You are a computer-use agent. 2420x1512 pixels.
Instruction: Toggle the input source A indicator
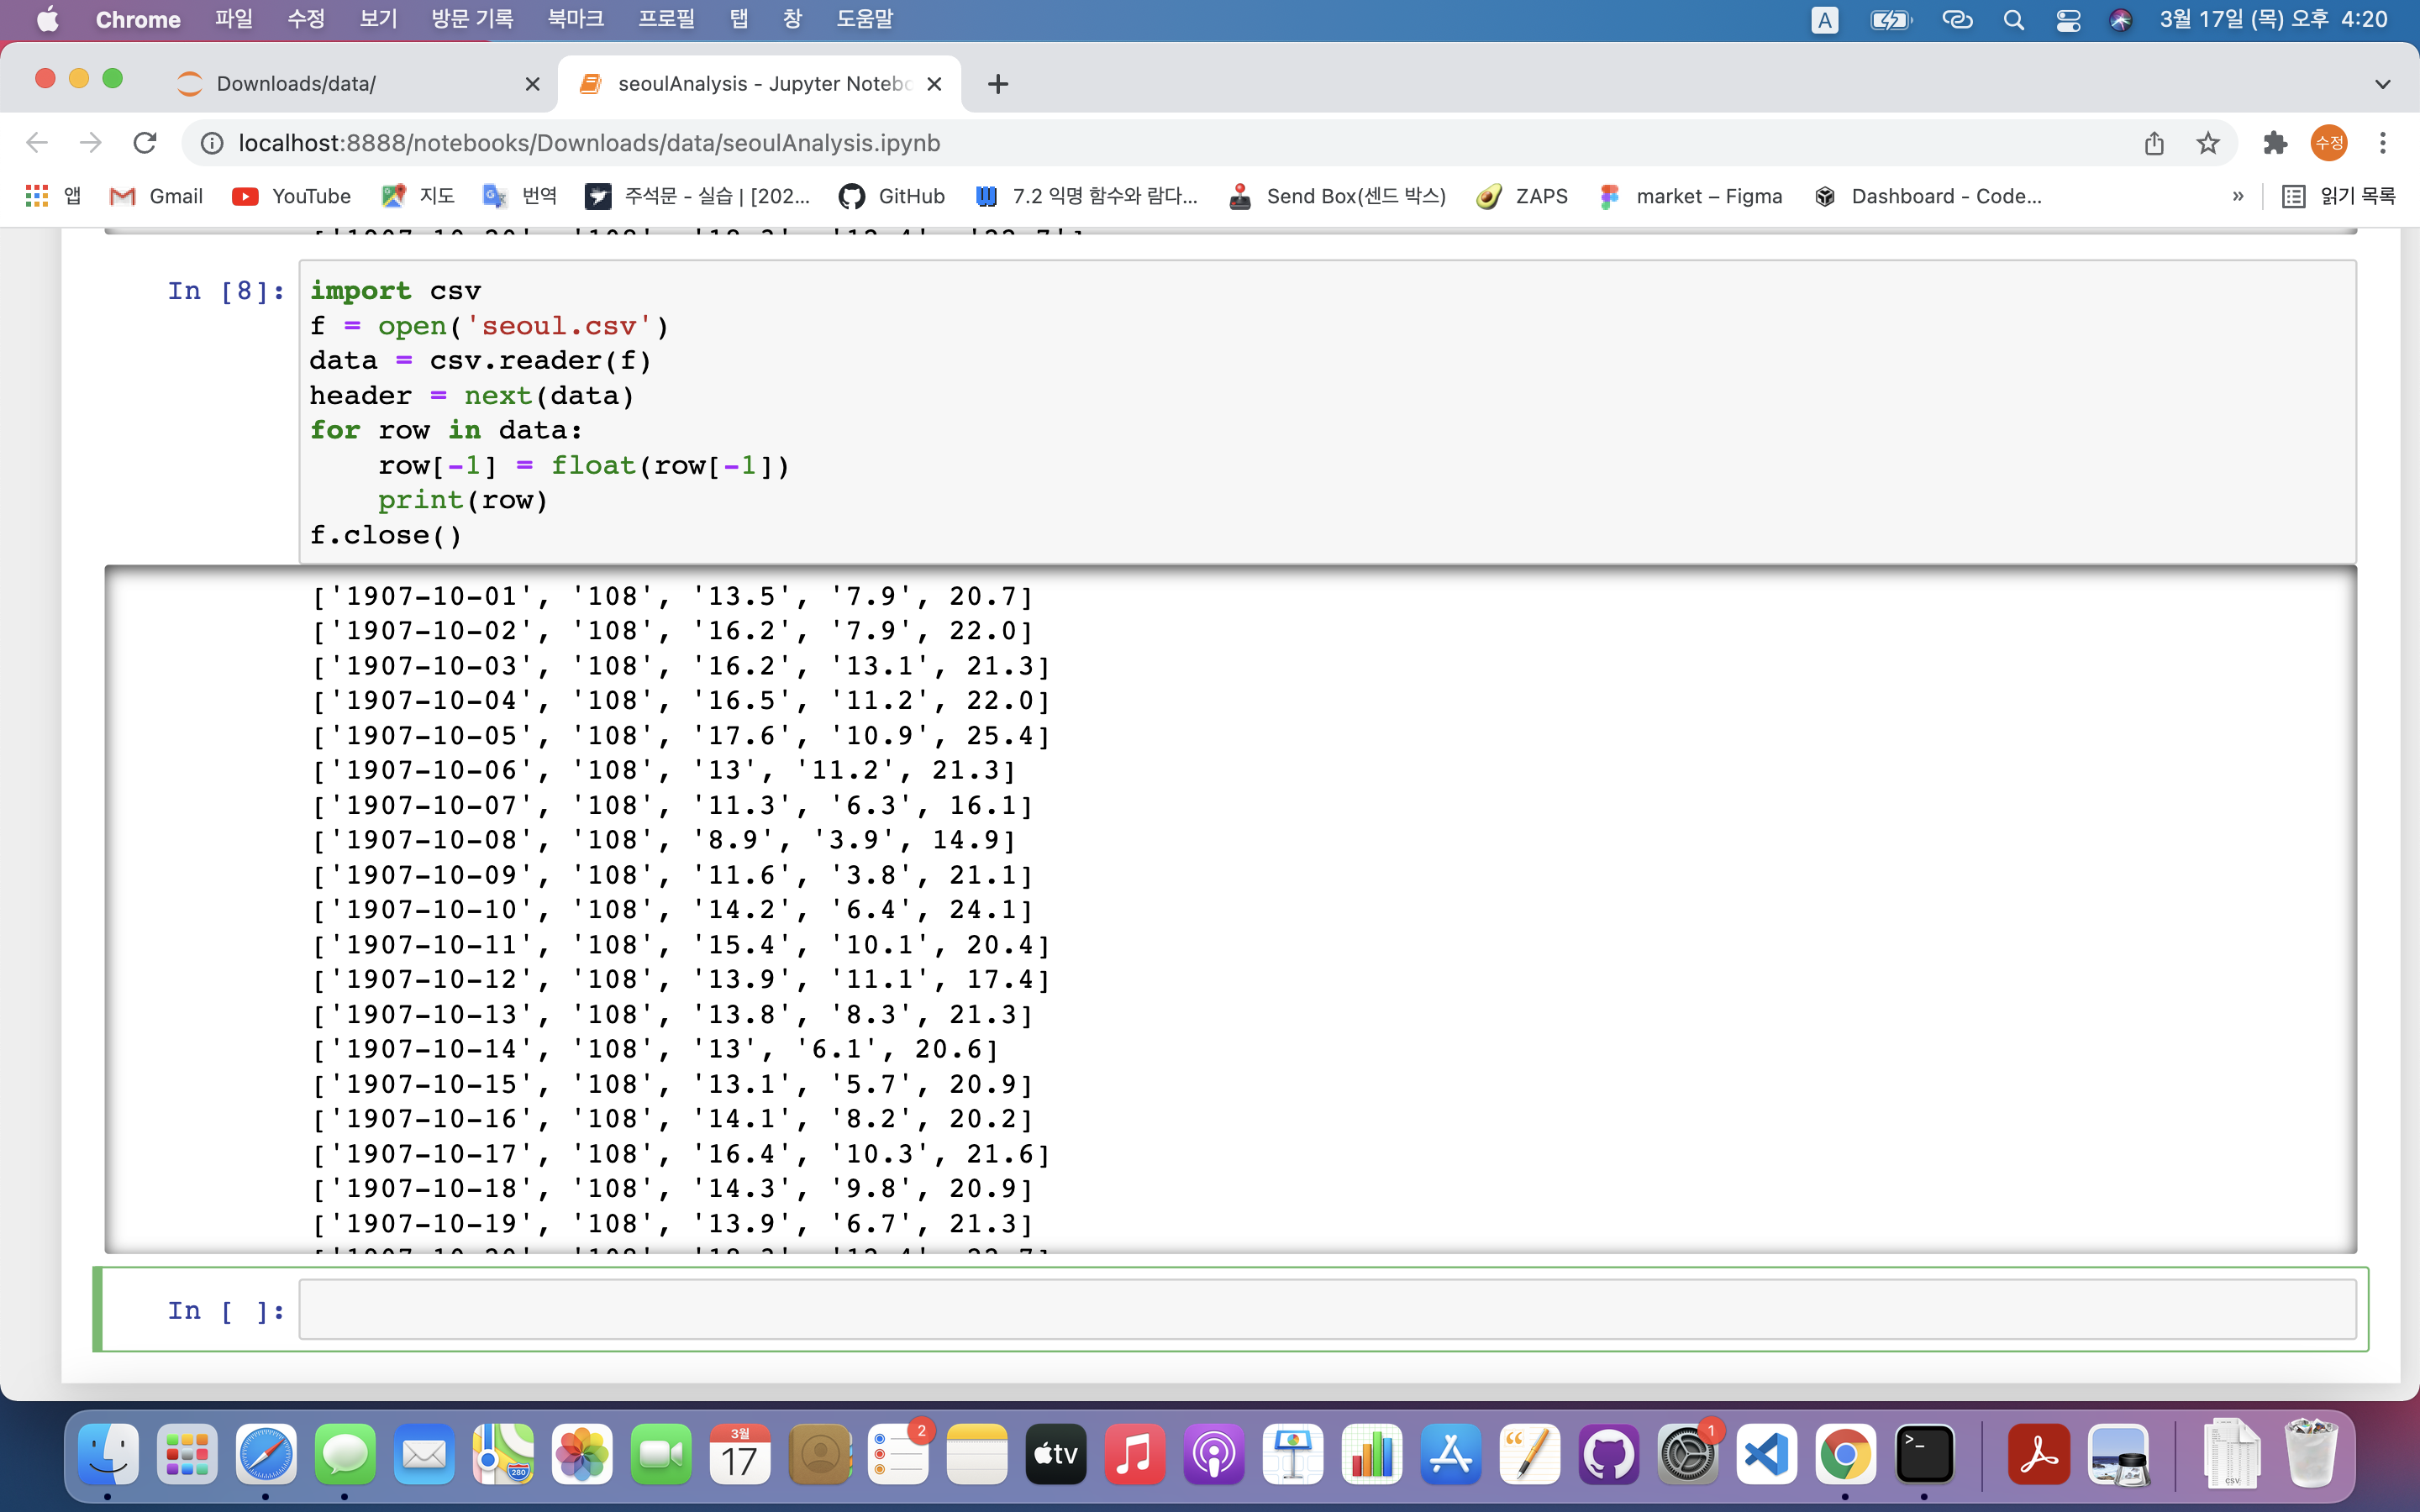tap(1824, 20)
